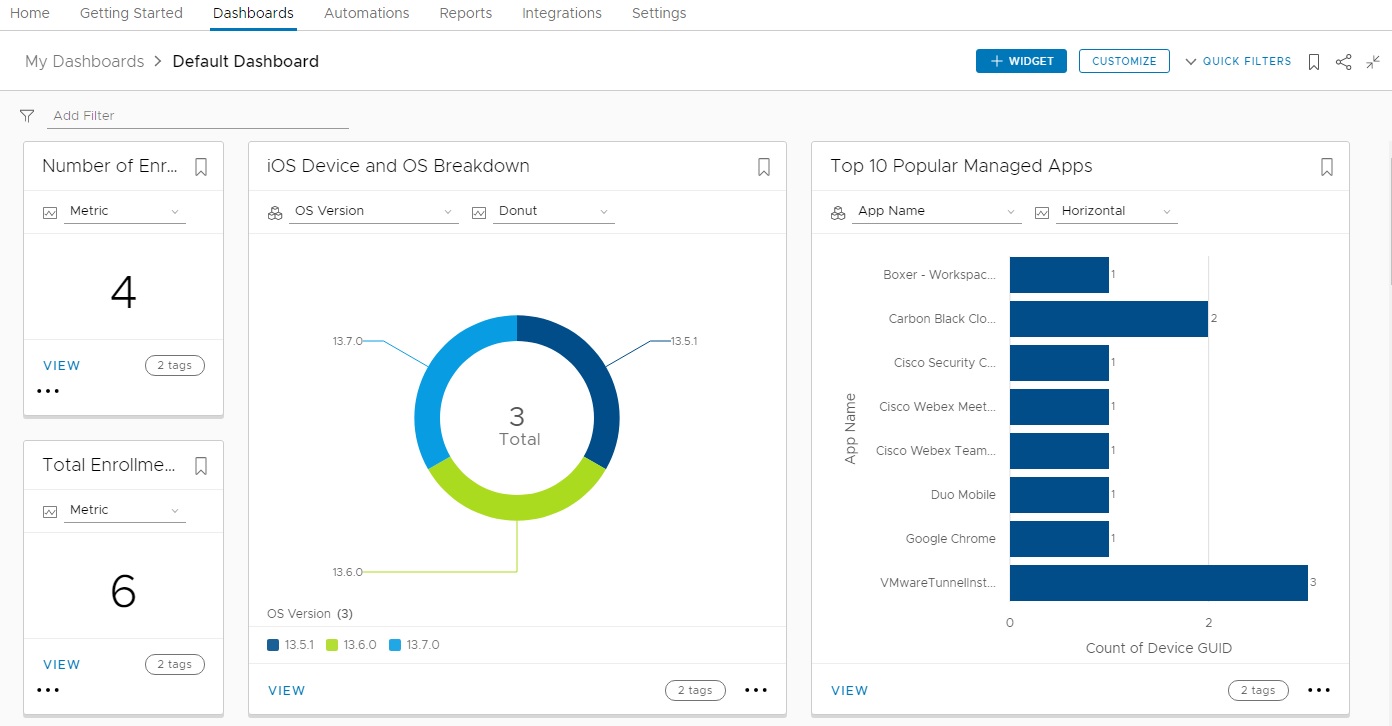The width and height of the screenshot is (1392, 726).
Task: Go to the Settings tab
Action: click(659, 14)
